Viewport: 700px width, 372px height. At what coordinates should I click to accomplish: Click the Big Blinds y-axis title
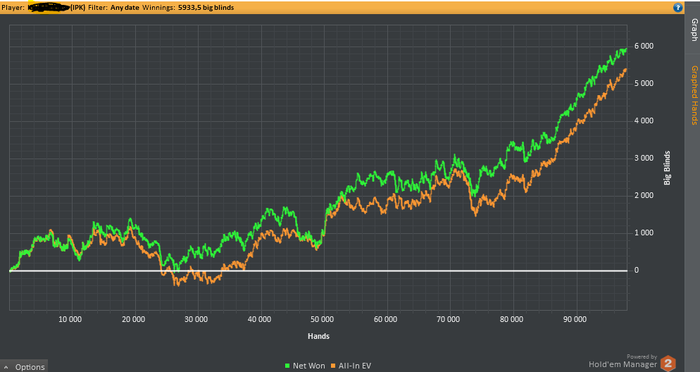pos(667,168)
